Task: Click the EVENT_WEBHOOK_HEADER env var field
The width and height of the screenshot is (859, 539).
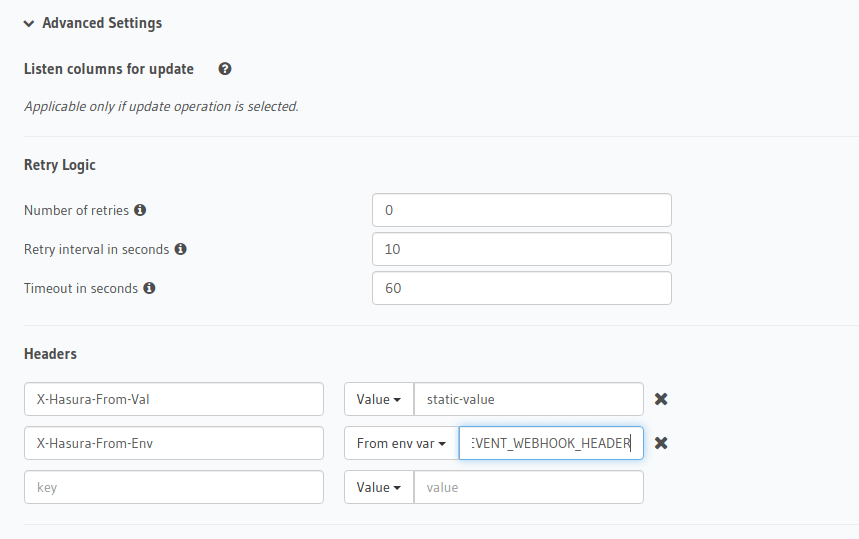Action: 551,443
